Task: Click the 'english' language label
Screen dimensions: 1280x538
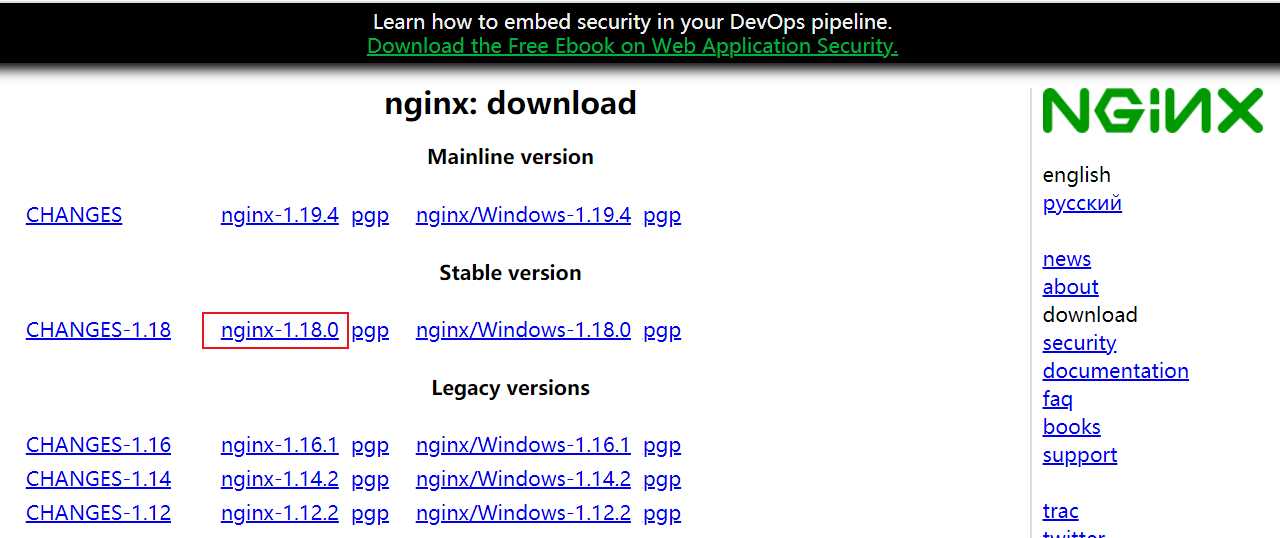Action: pyautogui.click(x=1077, y=175)
